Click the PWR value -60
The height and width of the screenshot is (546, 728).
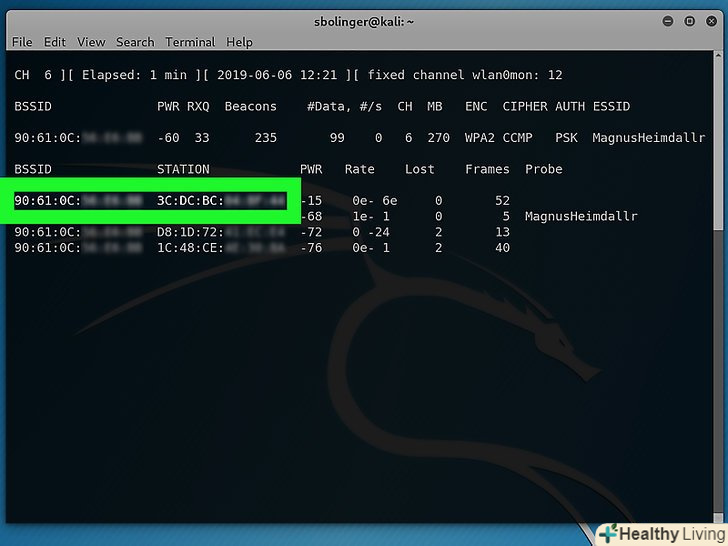(x=168, y=138)
